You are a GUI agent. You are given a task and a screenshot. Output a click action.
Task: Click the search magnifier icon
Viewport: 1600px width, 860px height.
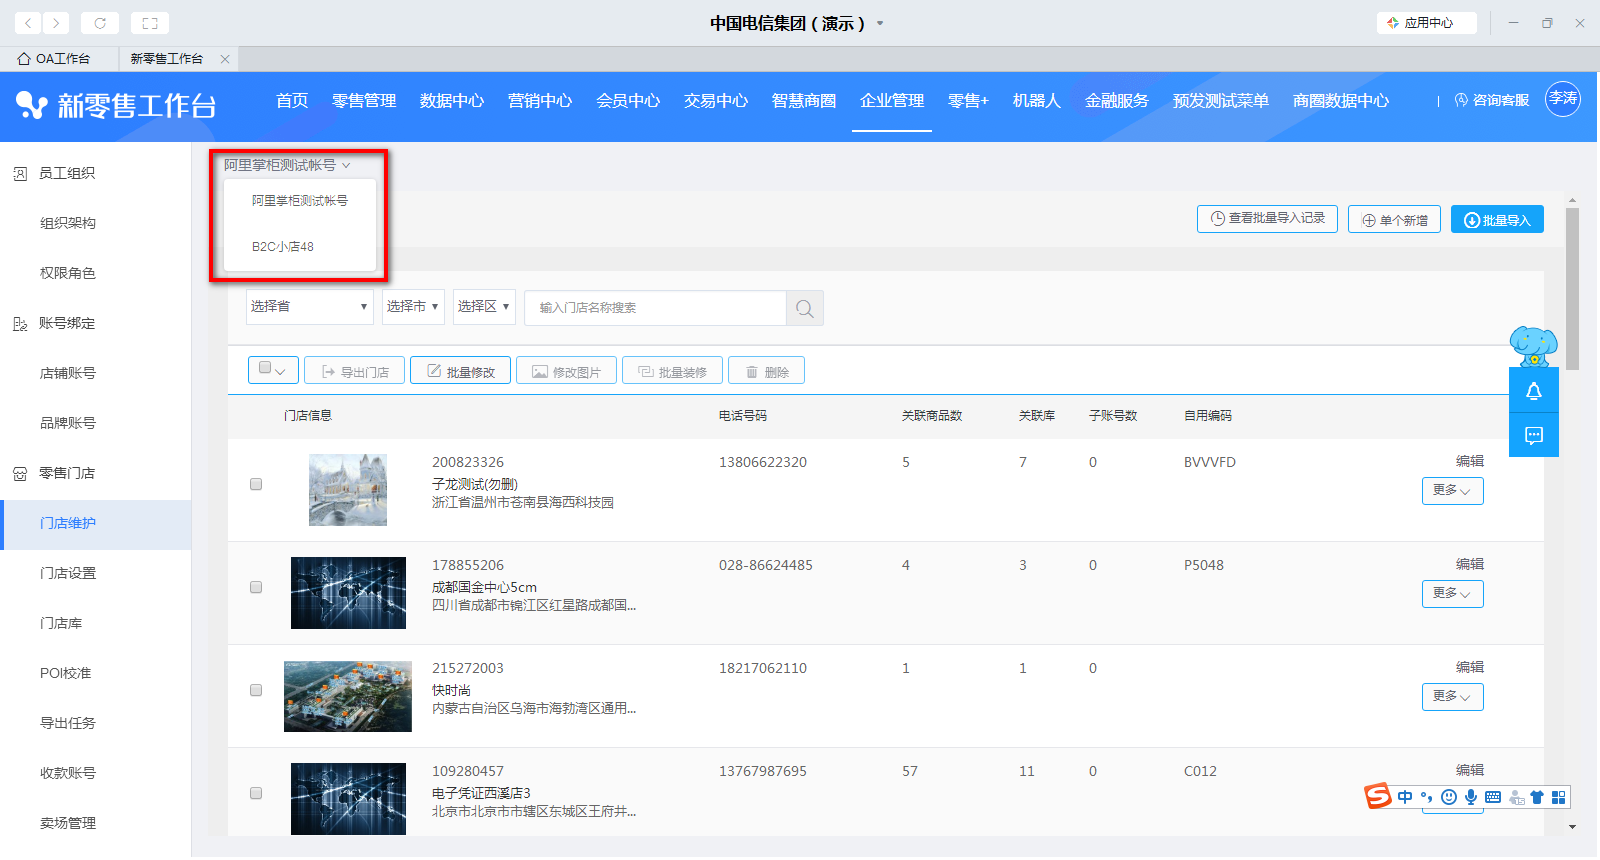tap(804, 308)
